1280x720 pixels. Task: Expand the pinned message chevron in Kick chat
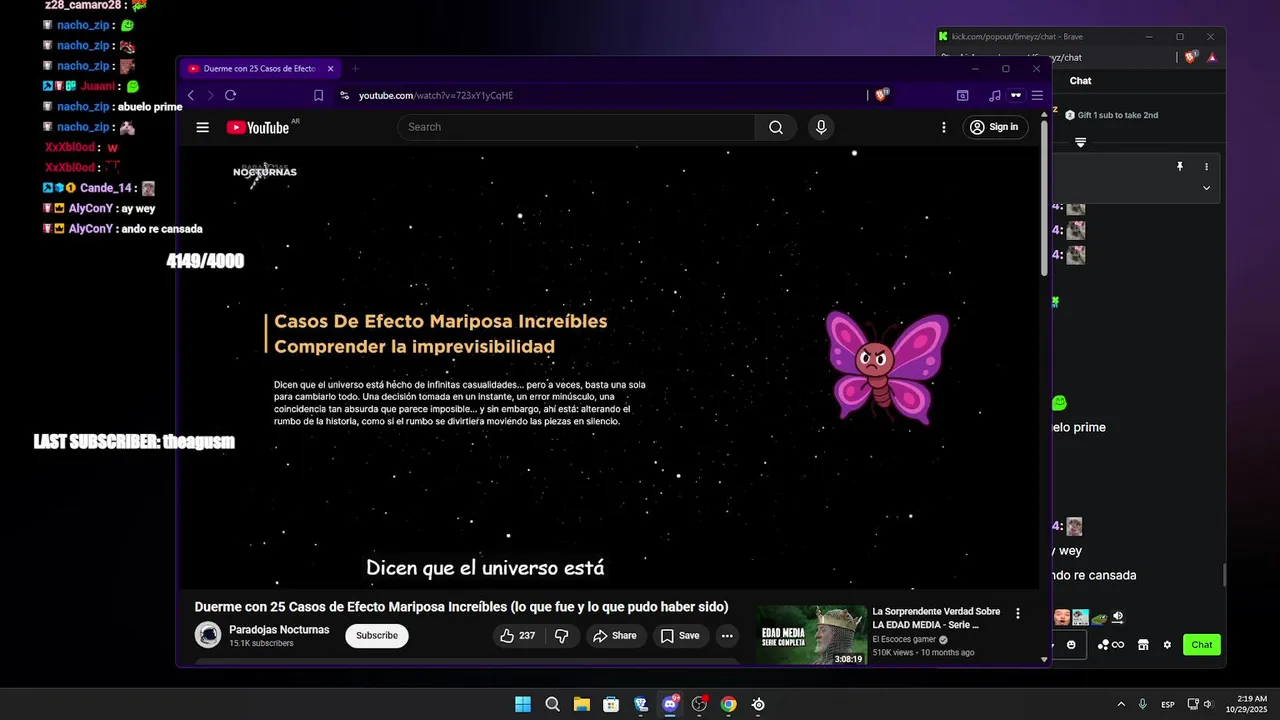click(x=1206, y=187)
